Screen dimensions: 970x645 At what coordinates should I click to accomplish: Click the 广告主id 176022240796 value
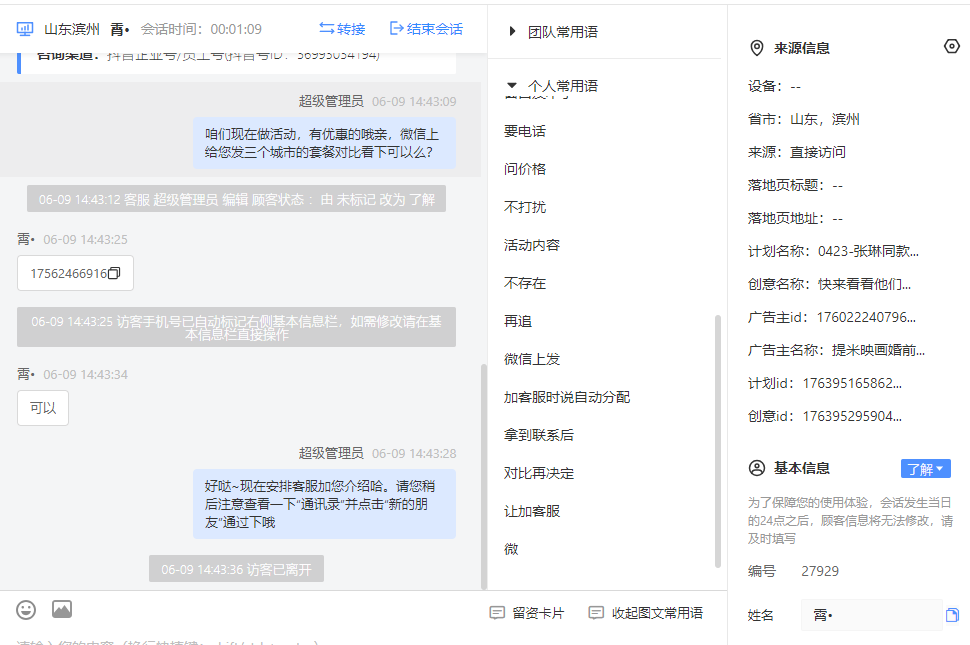tap(866, 317)
